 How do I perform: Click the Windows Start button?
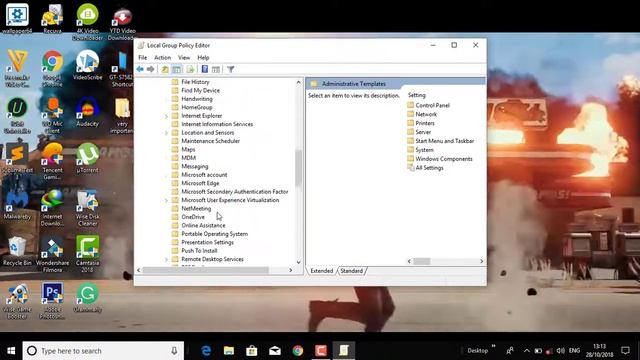[11, 351]
